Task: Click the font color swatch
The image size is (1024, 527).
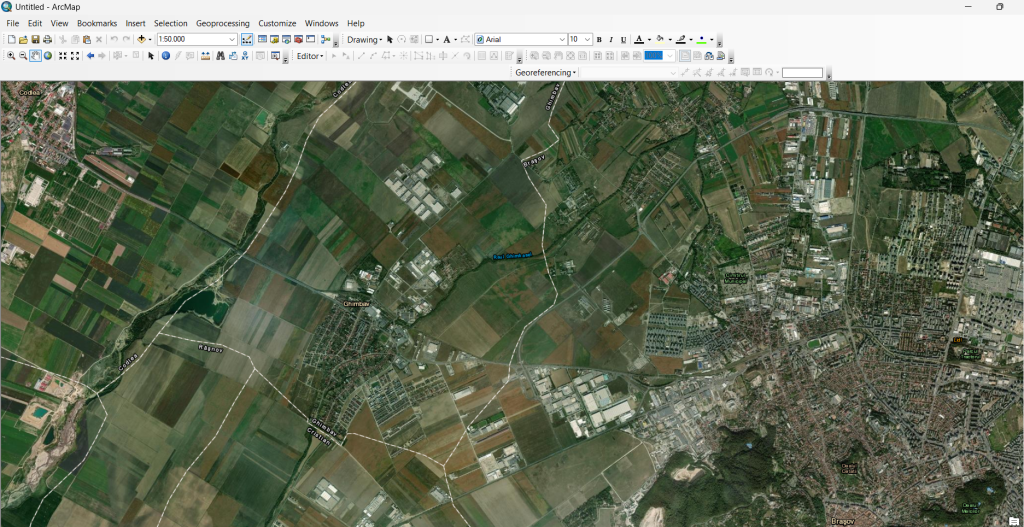Action: click(x=639, y=39)
